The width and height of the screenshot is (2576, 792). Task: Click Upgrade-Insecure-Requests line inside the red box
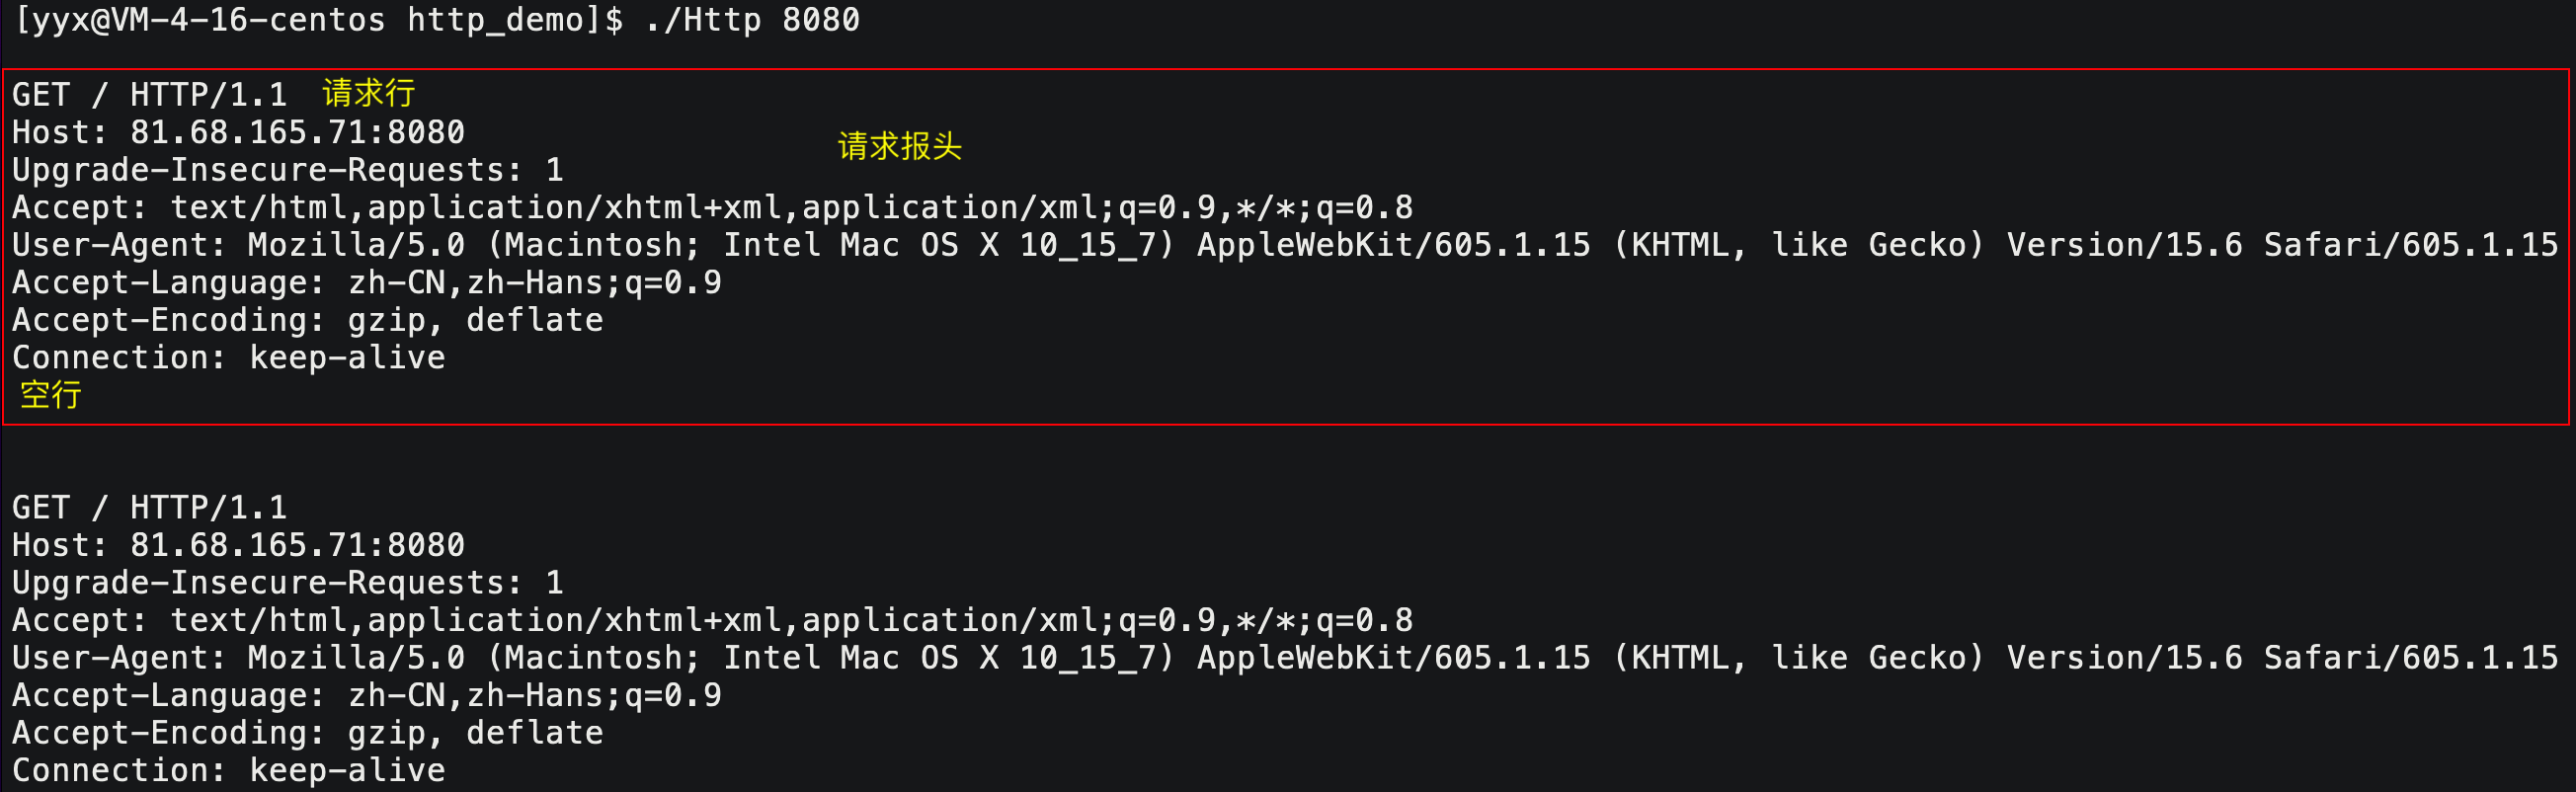[288, 170]
